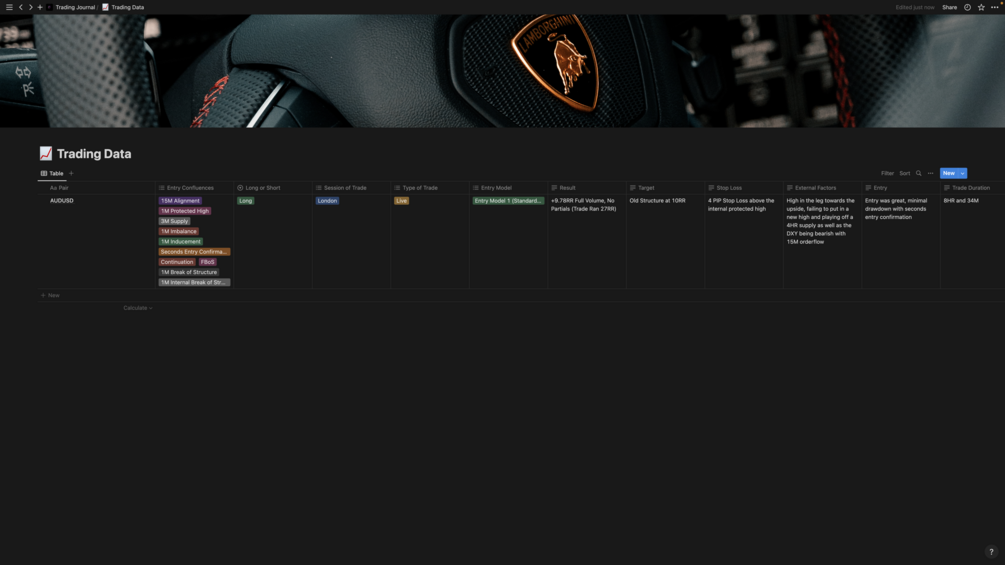Open the Long or Short column header
This screenshot has height=565, width=1005.
tap(272, 188)
